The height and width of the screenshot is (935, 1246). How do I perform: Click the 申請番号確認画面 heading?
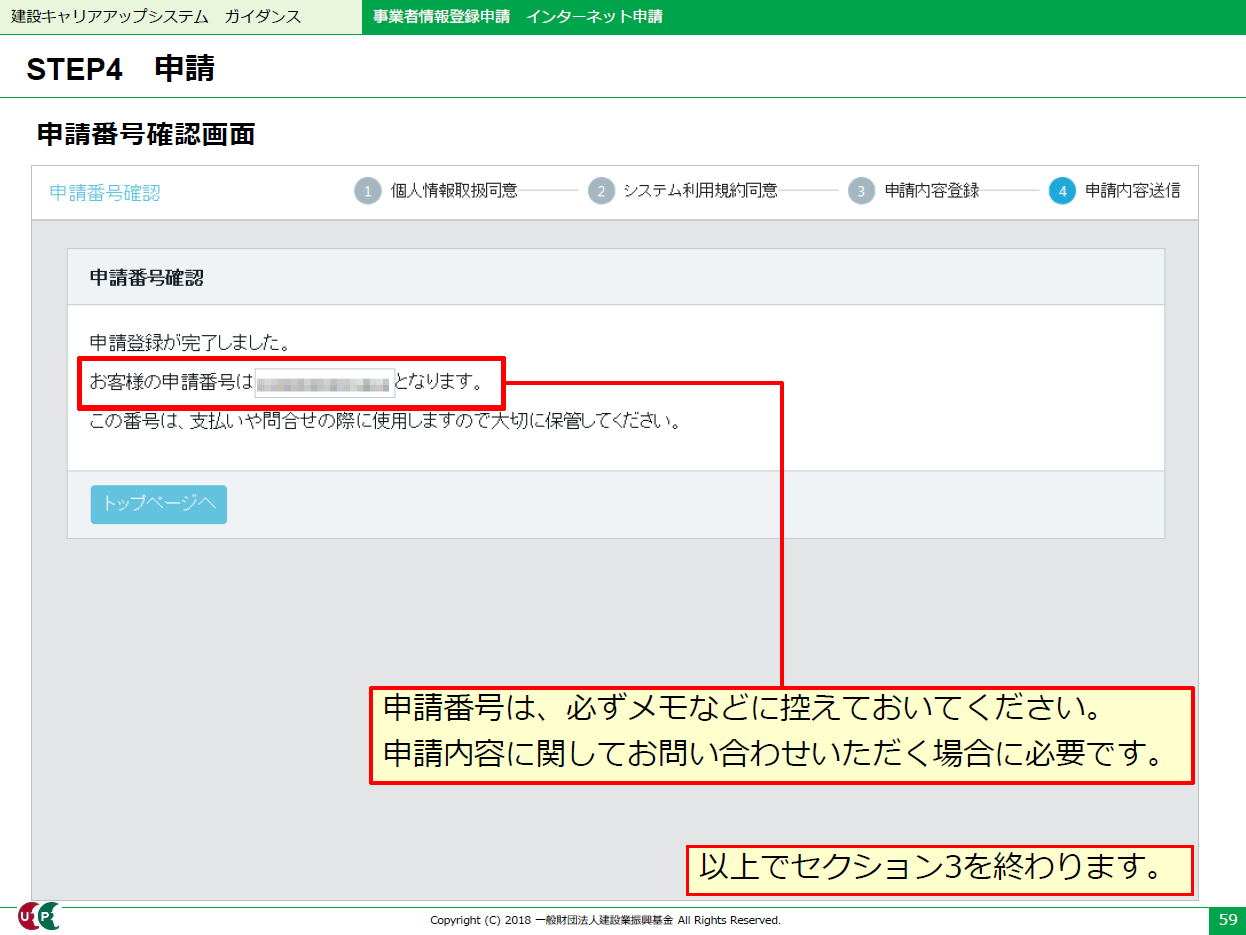click(146, 134)
